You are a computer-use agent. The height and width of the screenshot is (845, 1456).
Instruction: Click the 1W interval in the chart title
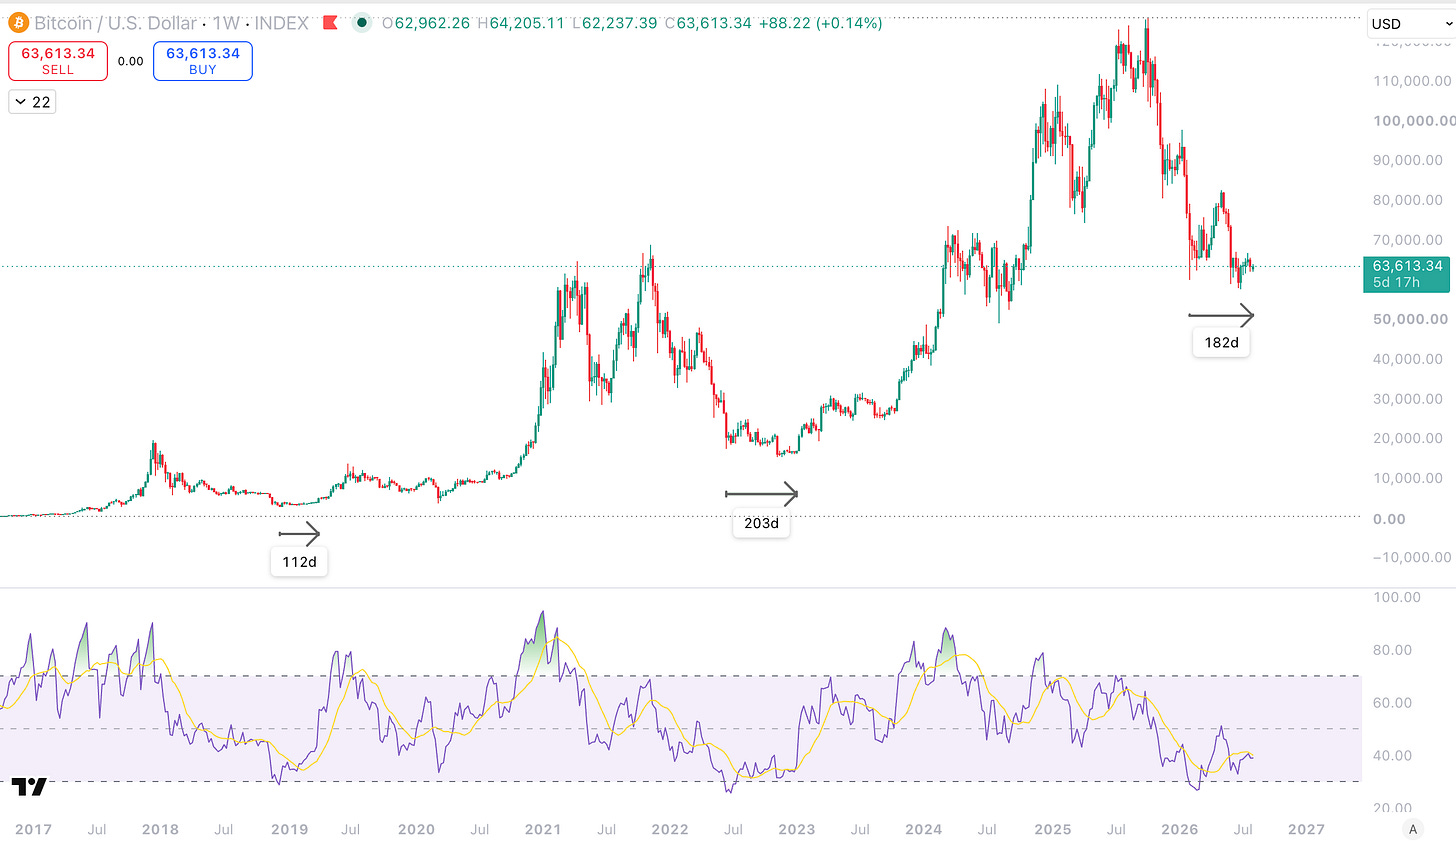pyautogui.click(x=225, y=23)
